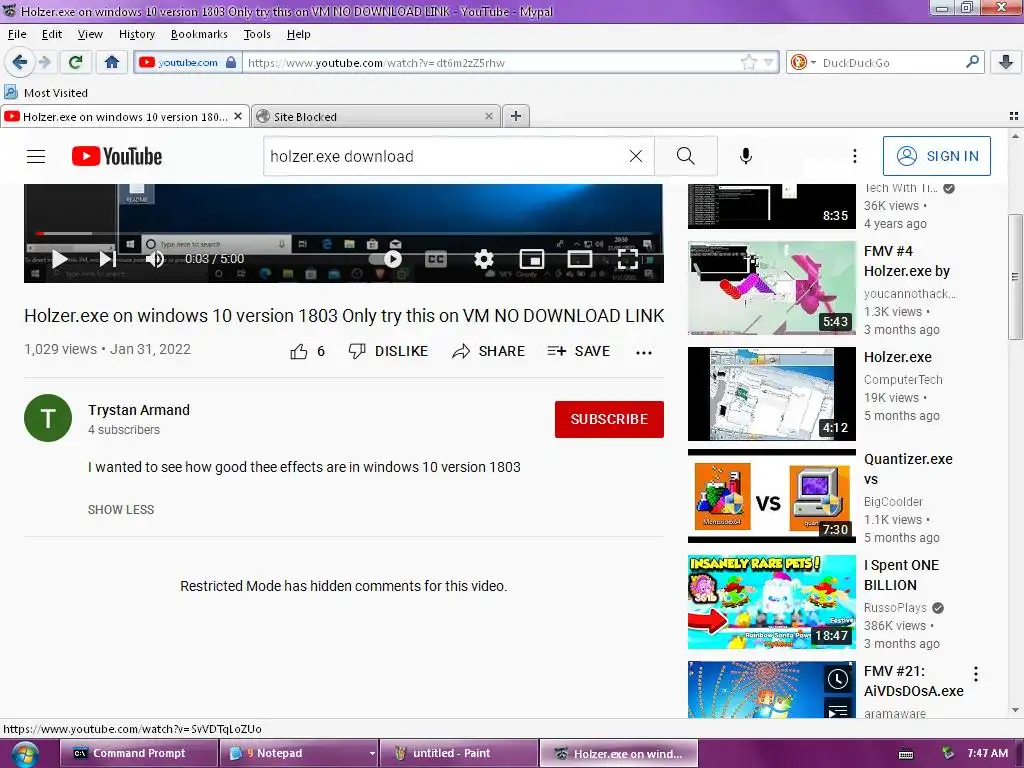1024x768 pixels.
Task: Collapse description with SHOW LESS
Action: [121, 509]
